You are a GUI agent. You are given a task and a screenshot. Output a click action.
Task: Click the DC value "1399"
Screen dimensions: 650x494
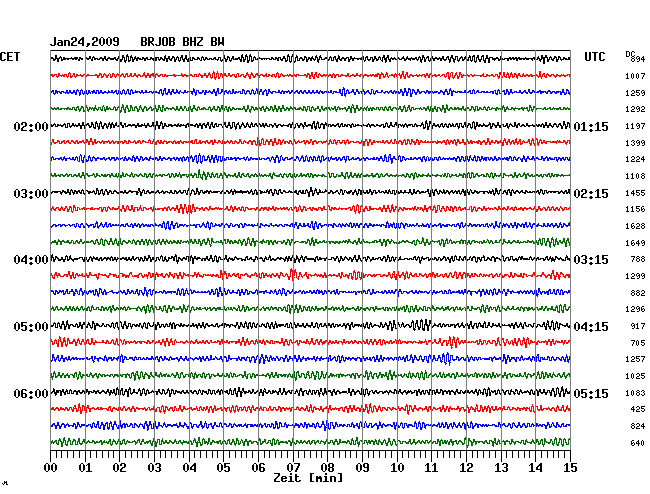tap(635, 143)
